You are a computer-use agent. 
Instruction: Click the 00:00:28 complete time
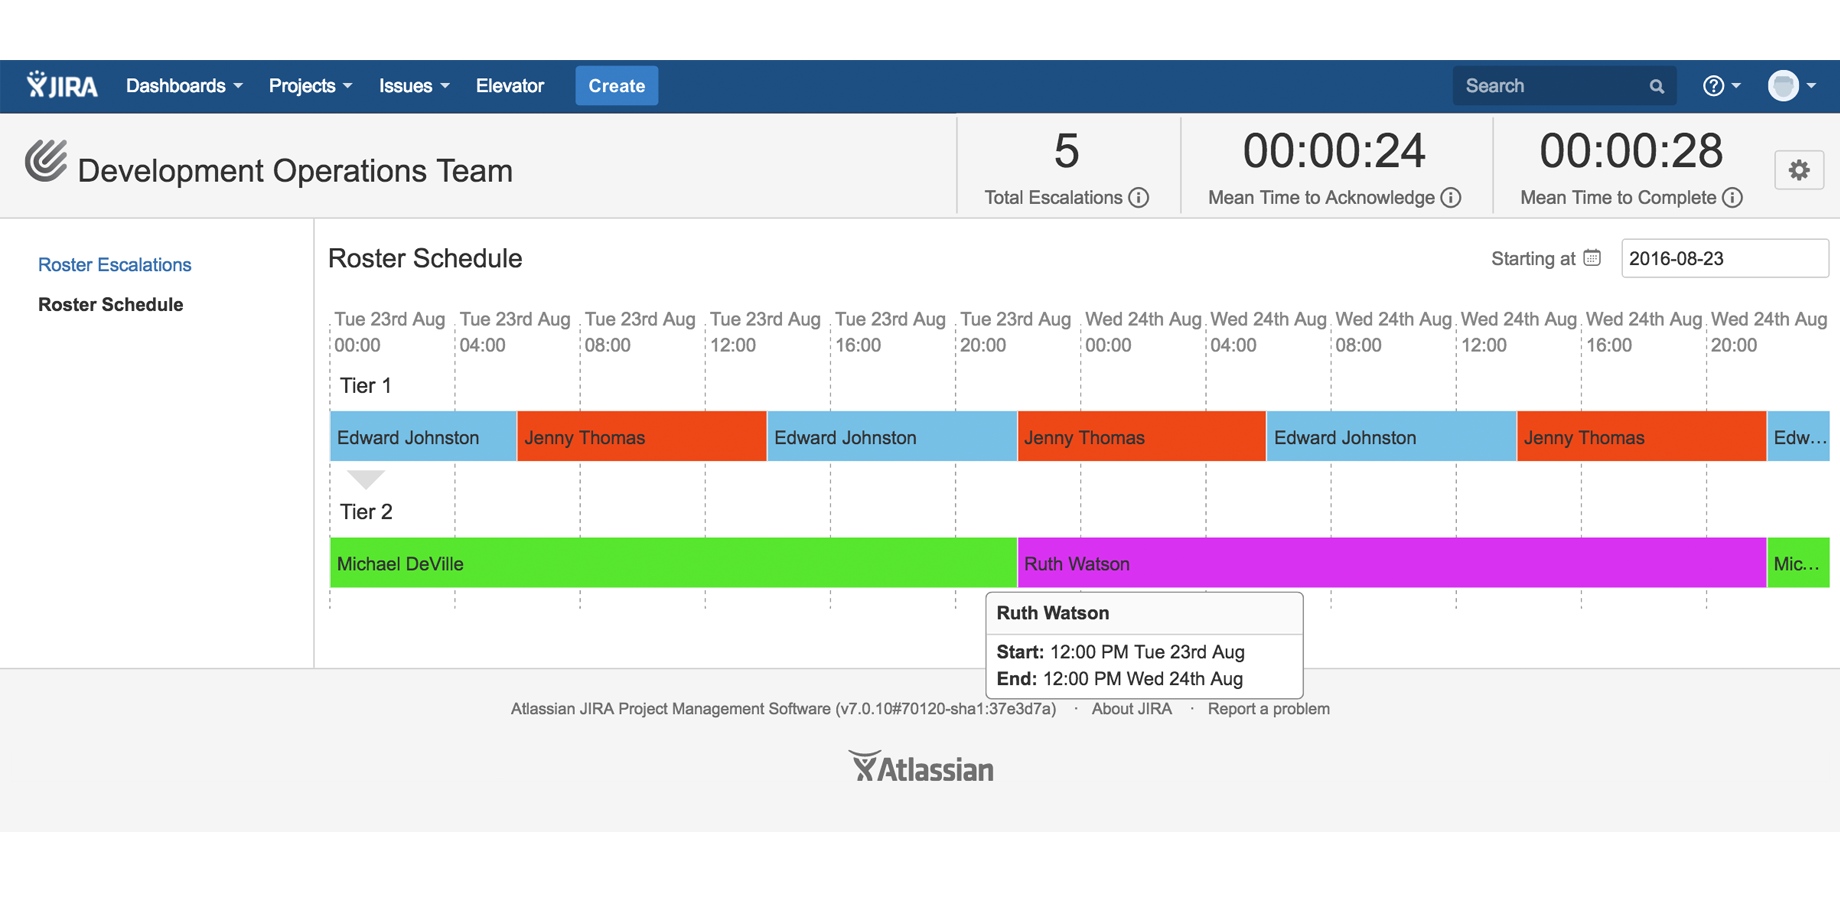(1631, 151)
